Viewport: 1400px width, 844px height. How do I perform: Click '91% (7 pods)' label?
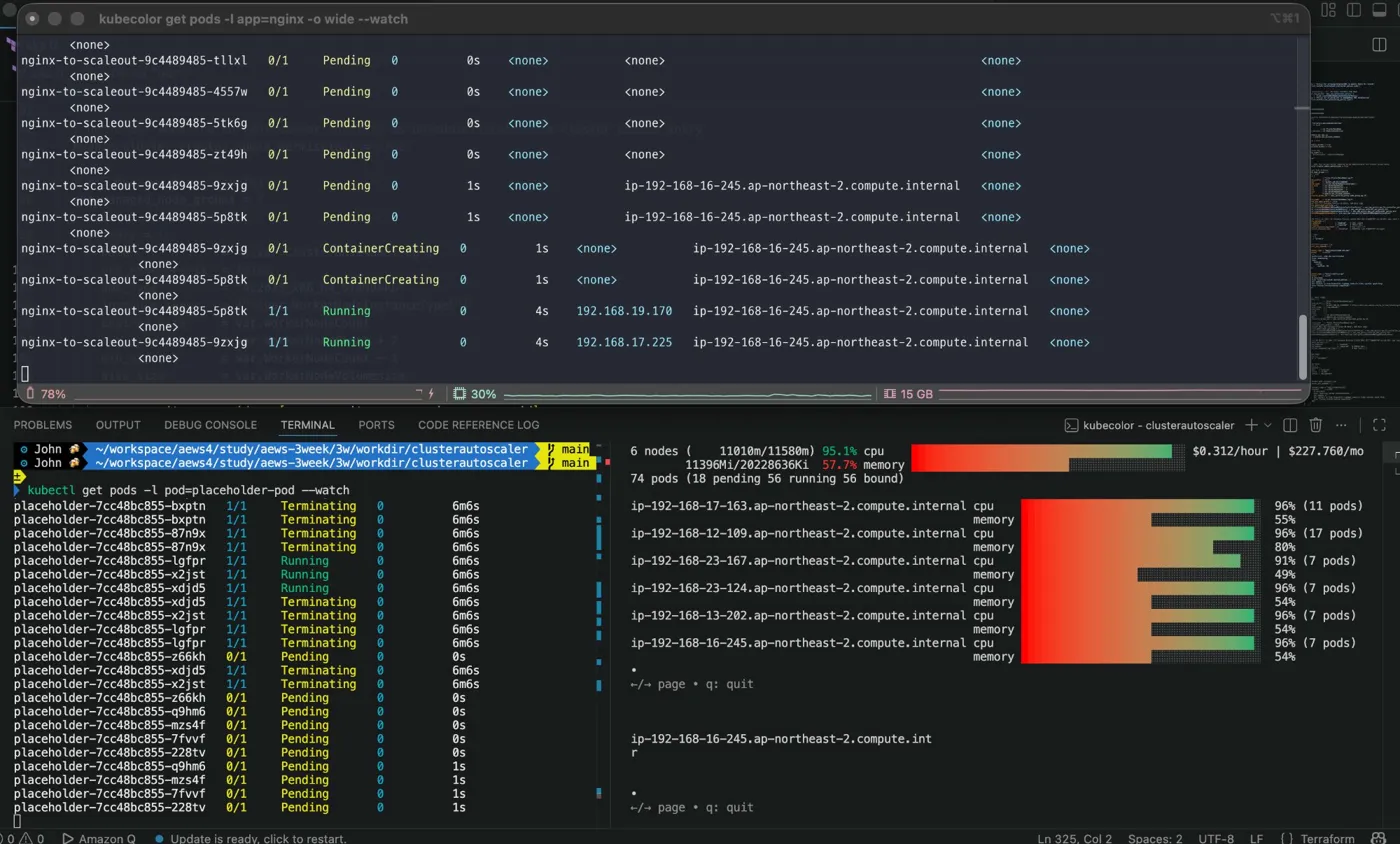[1314, 560]
